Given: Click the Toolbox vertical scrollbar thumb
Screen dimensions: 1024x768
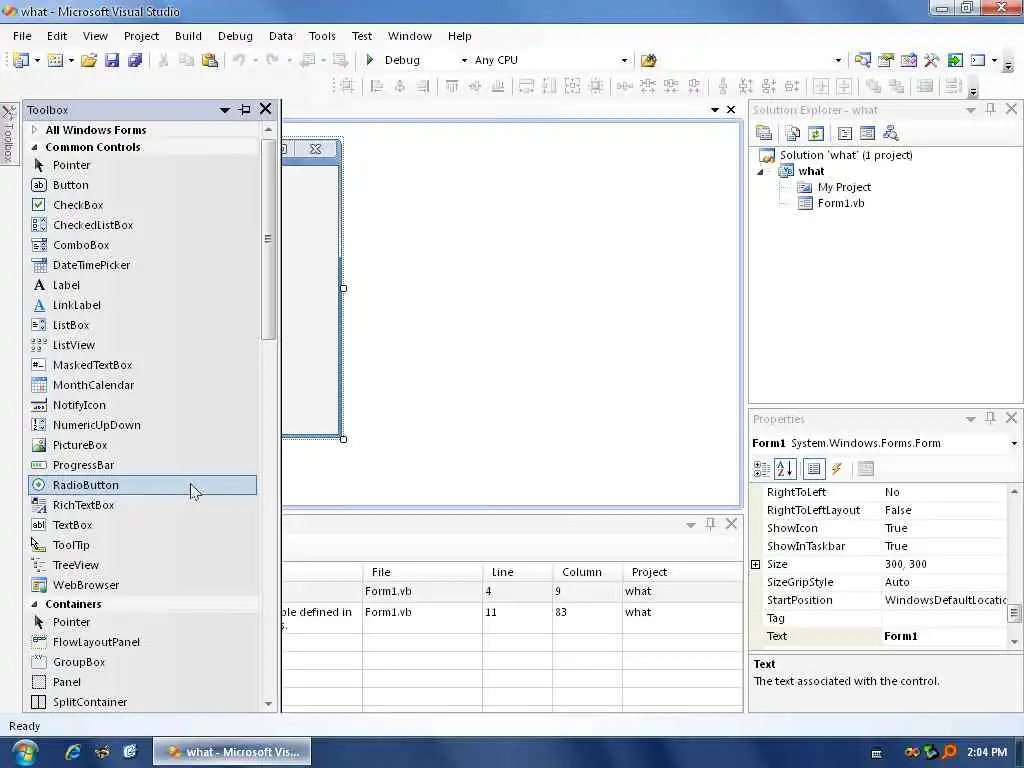Looking at the screenshot, I should pos(268,239).
